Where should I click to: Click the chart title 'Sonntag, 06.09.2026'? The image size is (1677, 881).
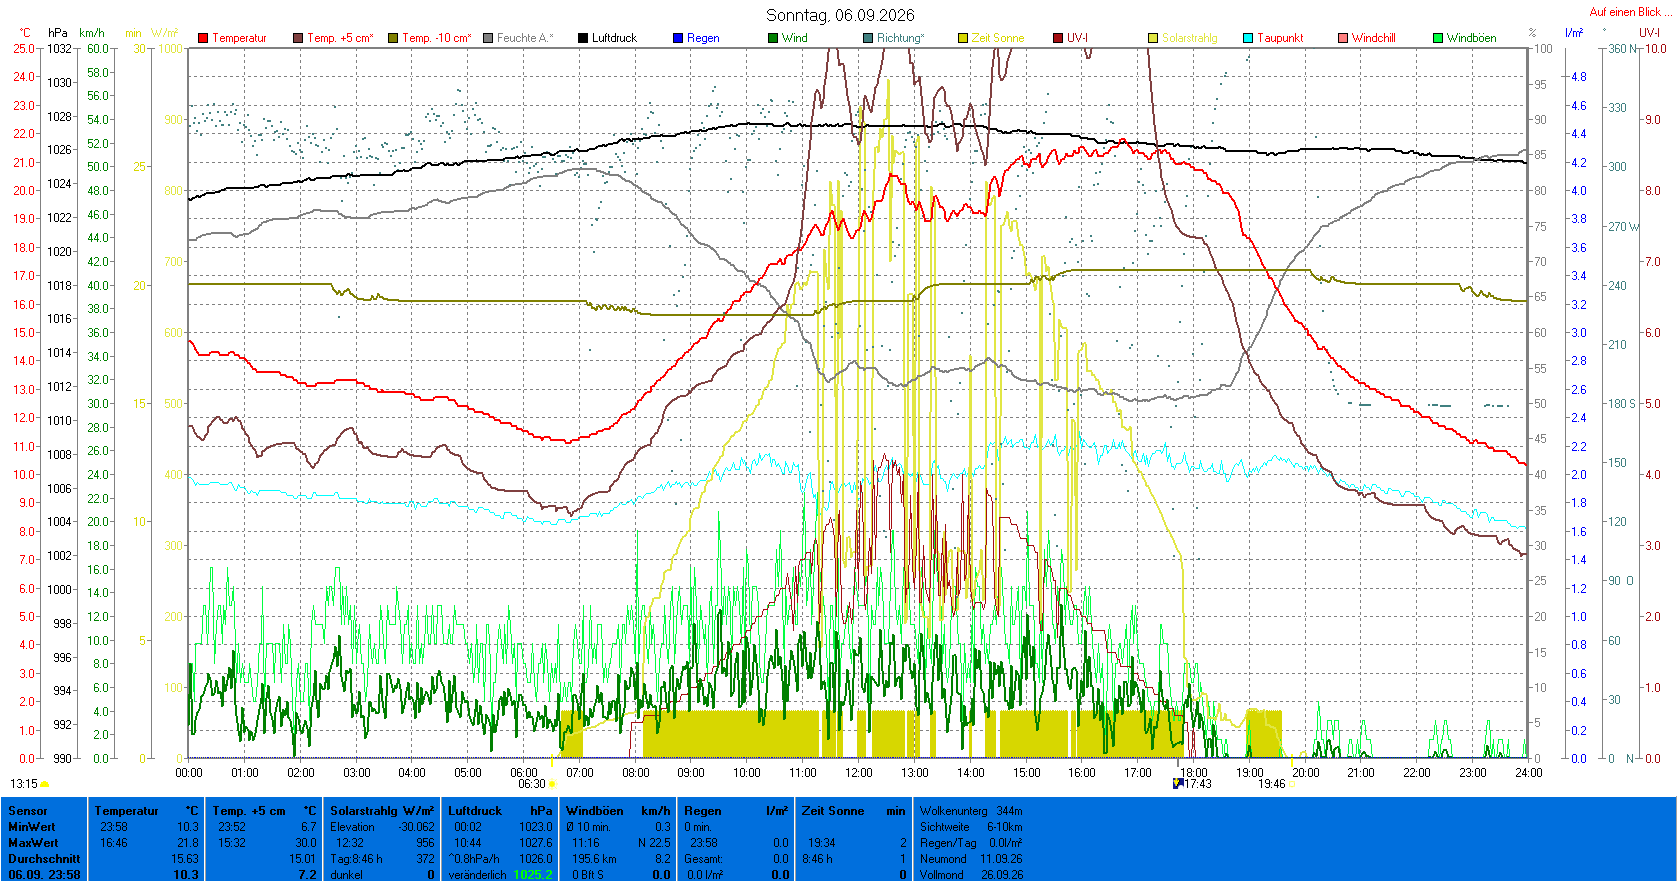840,15
